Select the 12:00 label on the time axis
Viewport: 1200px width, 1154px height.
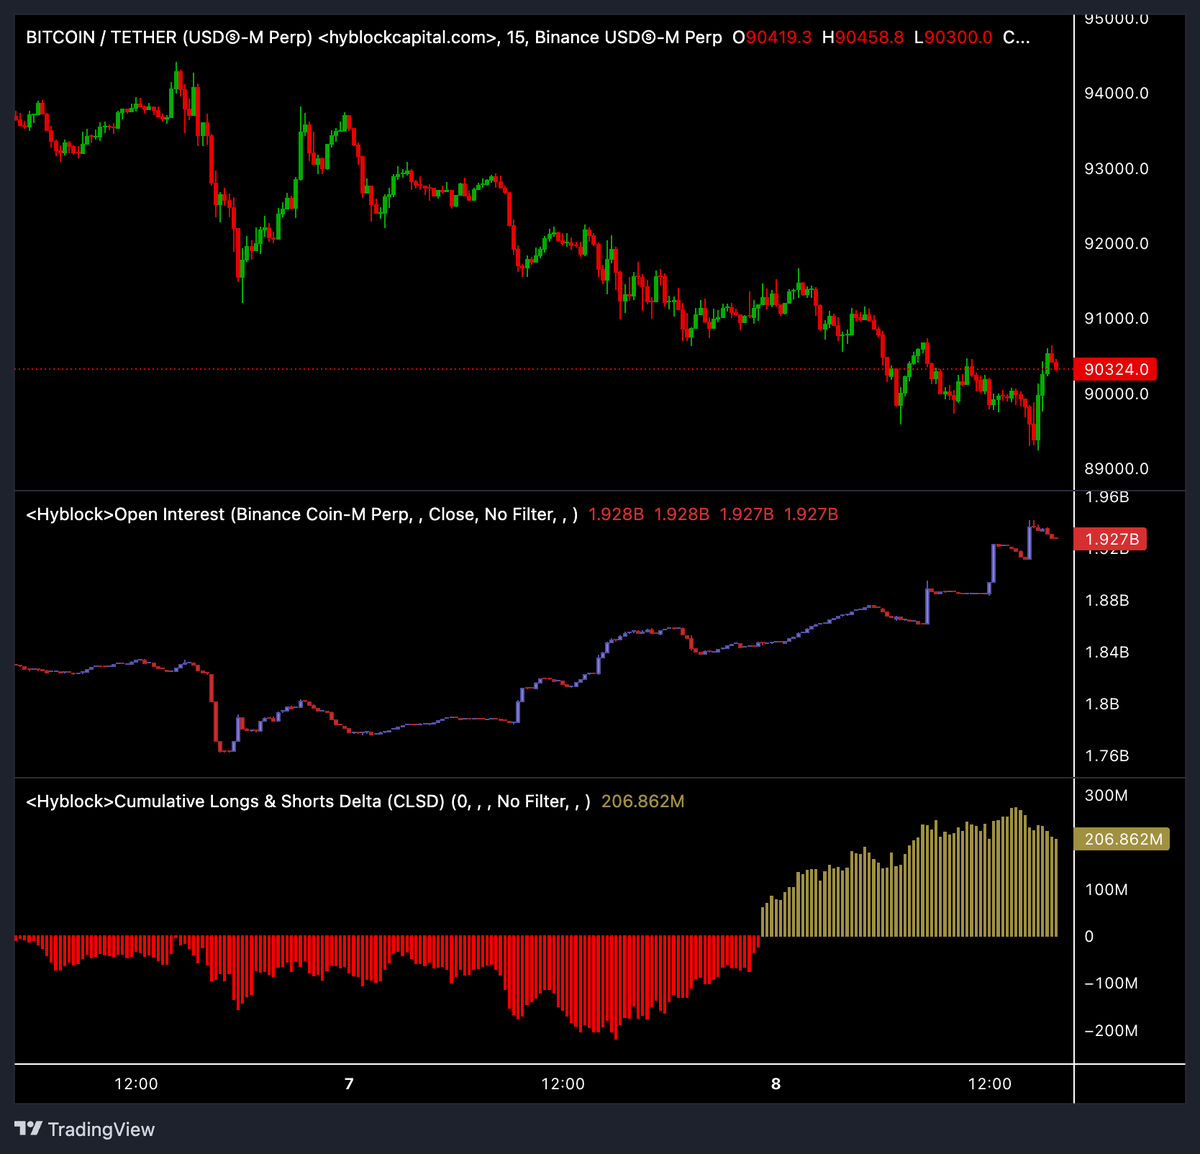click(138, 1083)
